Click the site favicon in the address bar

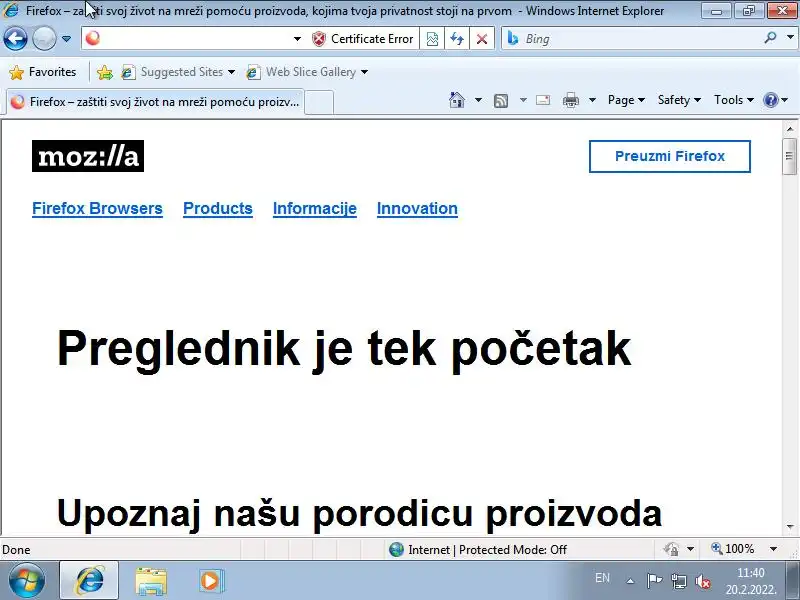pos(93,38)
